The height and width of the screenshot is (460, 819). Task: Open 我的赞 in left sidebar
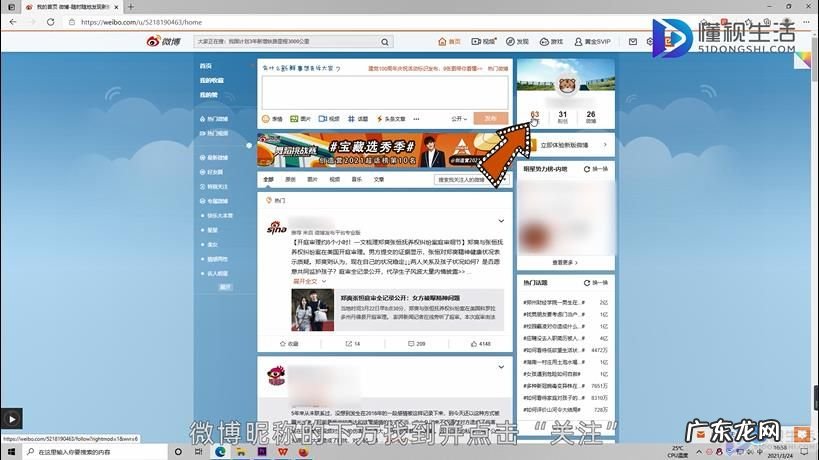pyautogui.click(x=208, y=95)
